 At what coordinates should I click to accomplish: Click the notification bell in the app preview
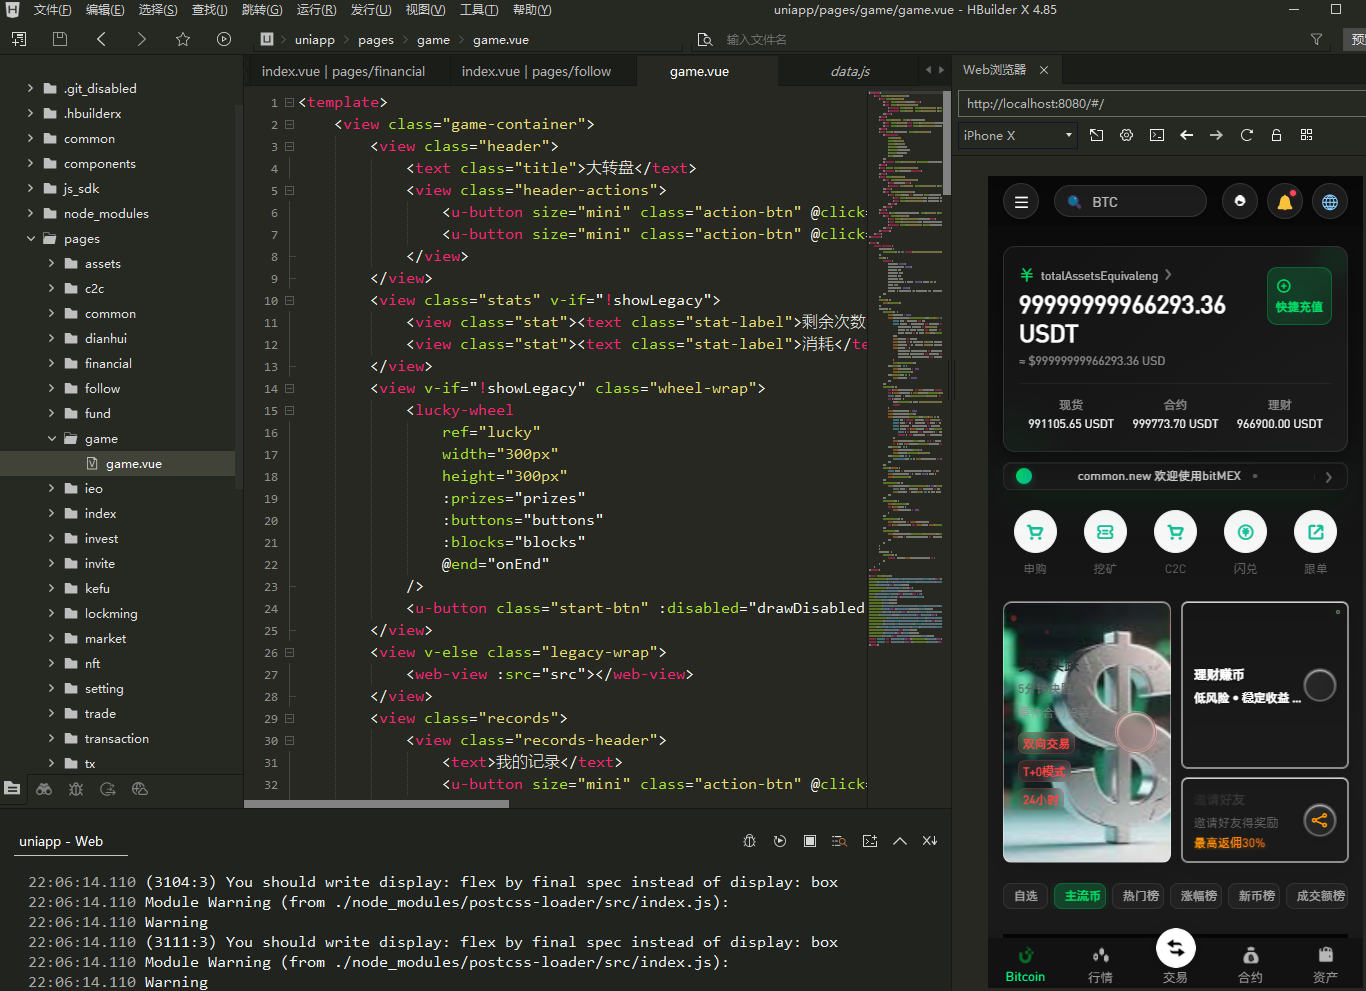[x=1284, y=202]
